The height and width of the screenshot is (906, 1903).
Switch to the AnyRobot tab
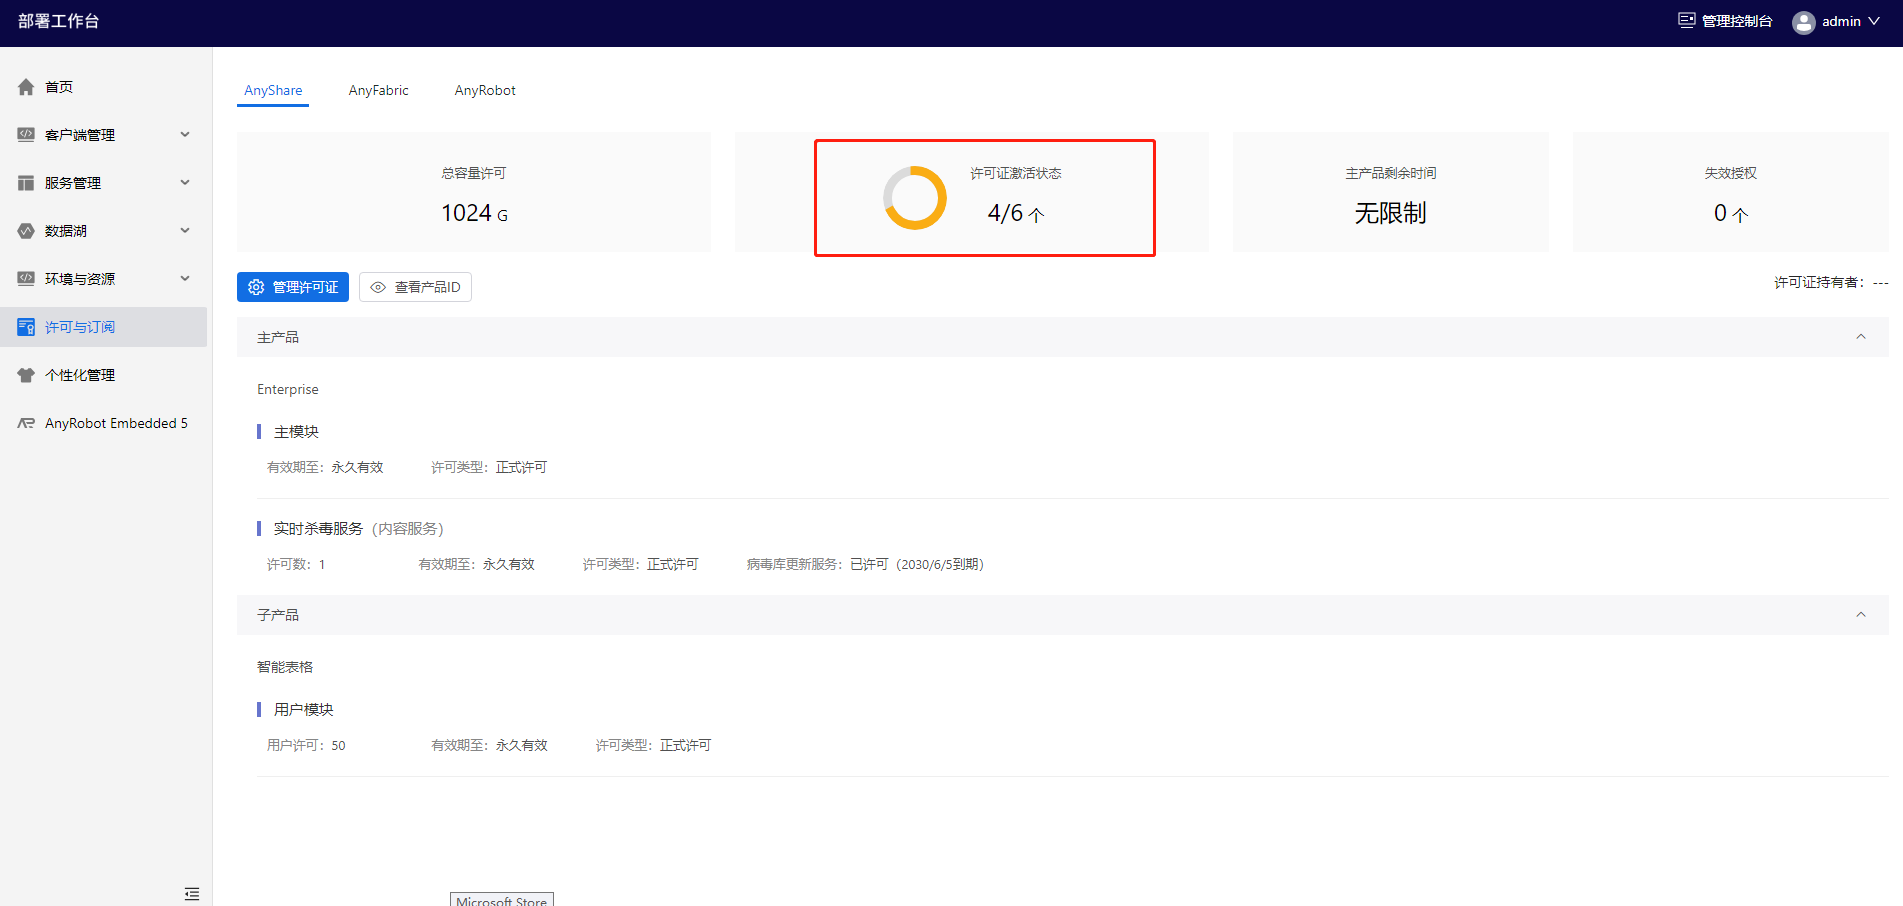485,90
